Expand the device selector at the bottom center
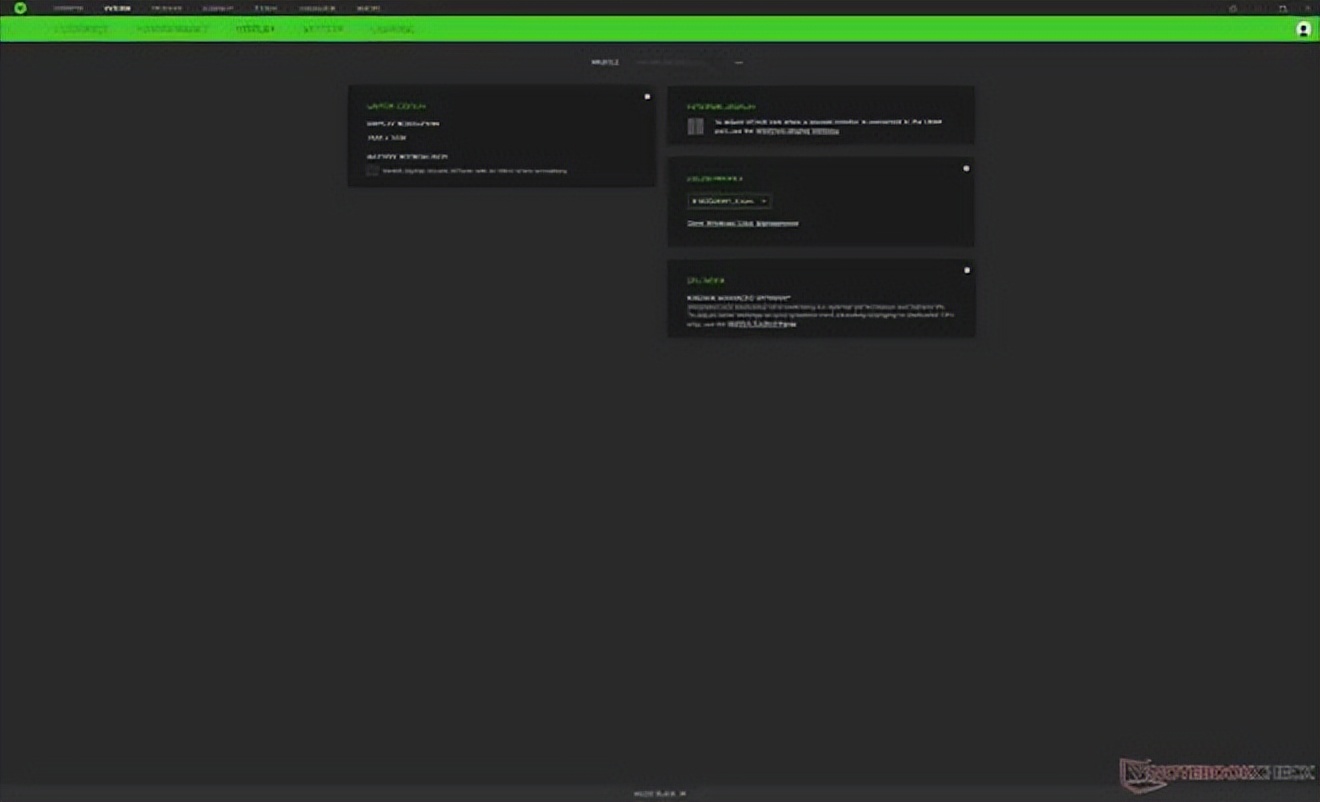Screen dimensions: 1320x802 click(x=660, y=794)
